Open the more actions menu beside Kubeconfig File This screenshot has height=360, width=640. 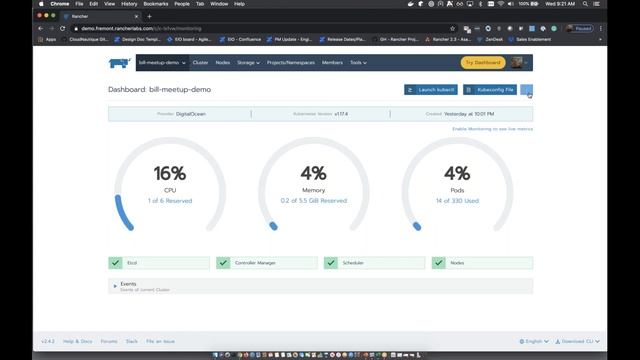527,90
